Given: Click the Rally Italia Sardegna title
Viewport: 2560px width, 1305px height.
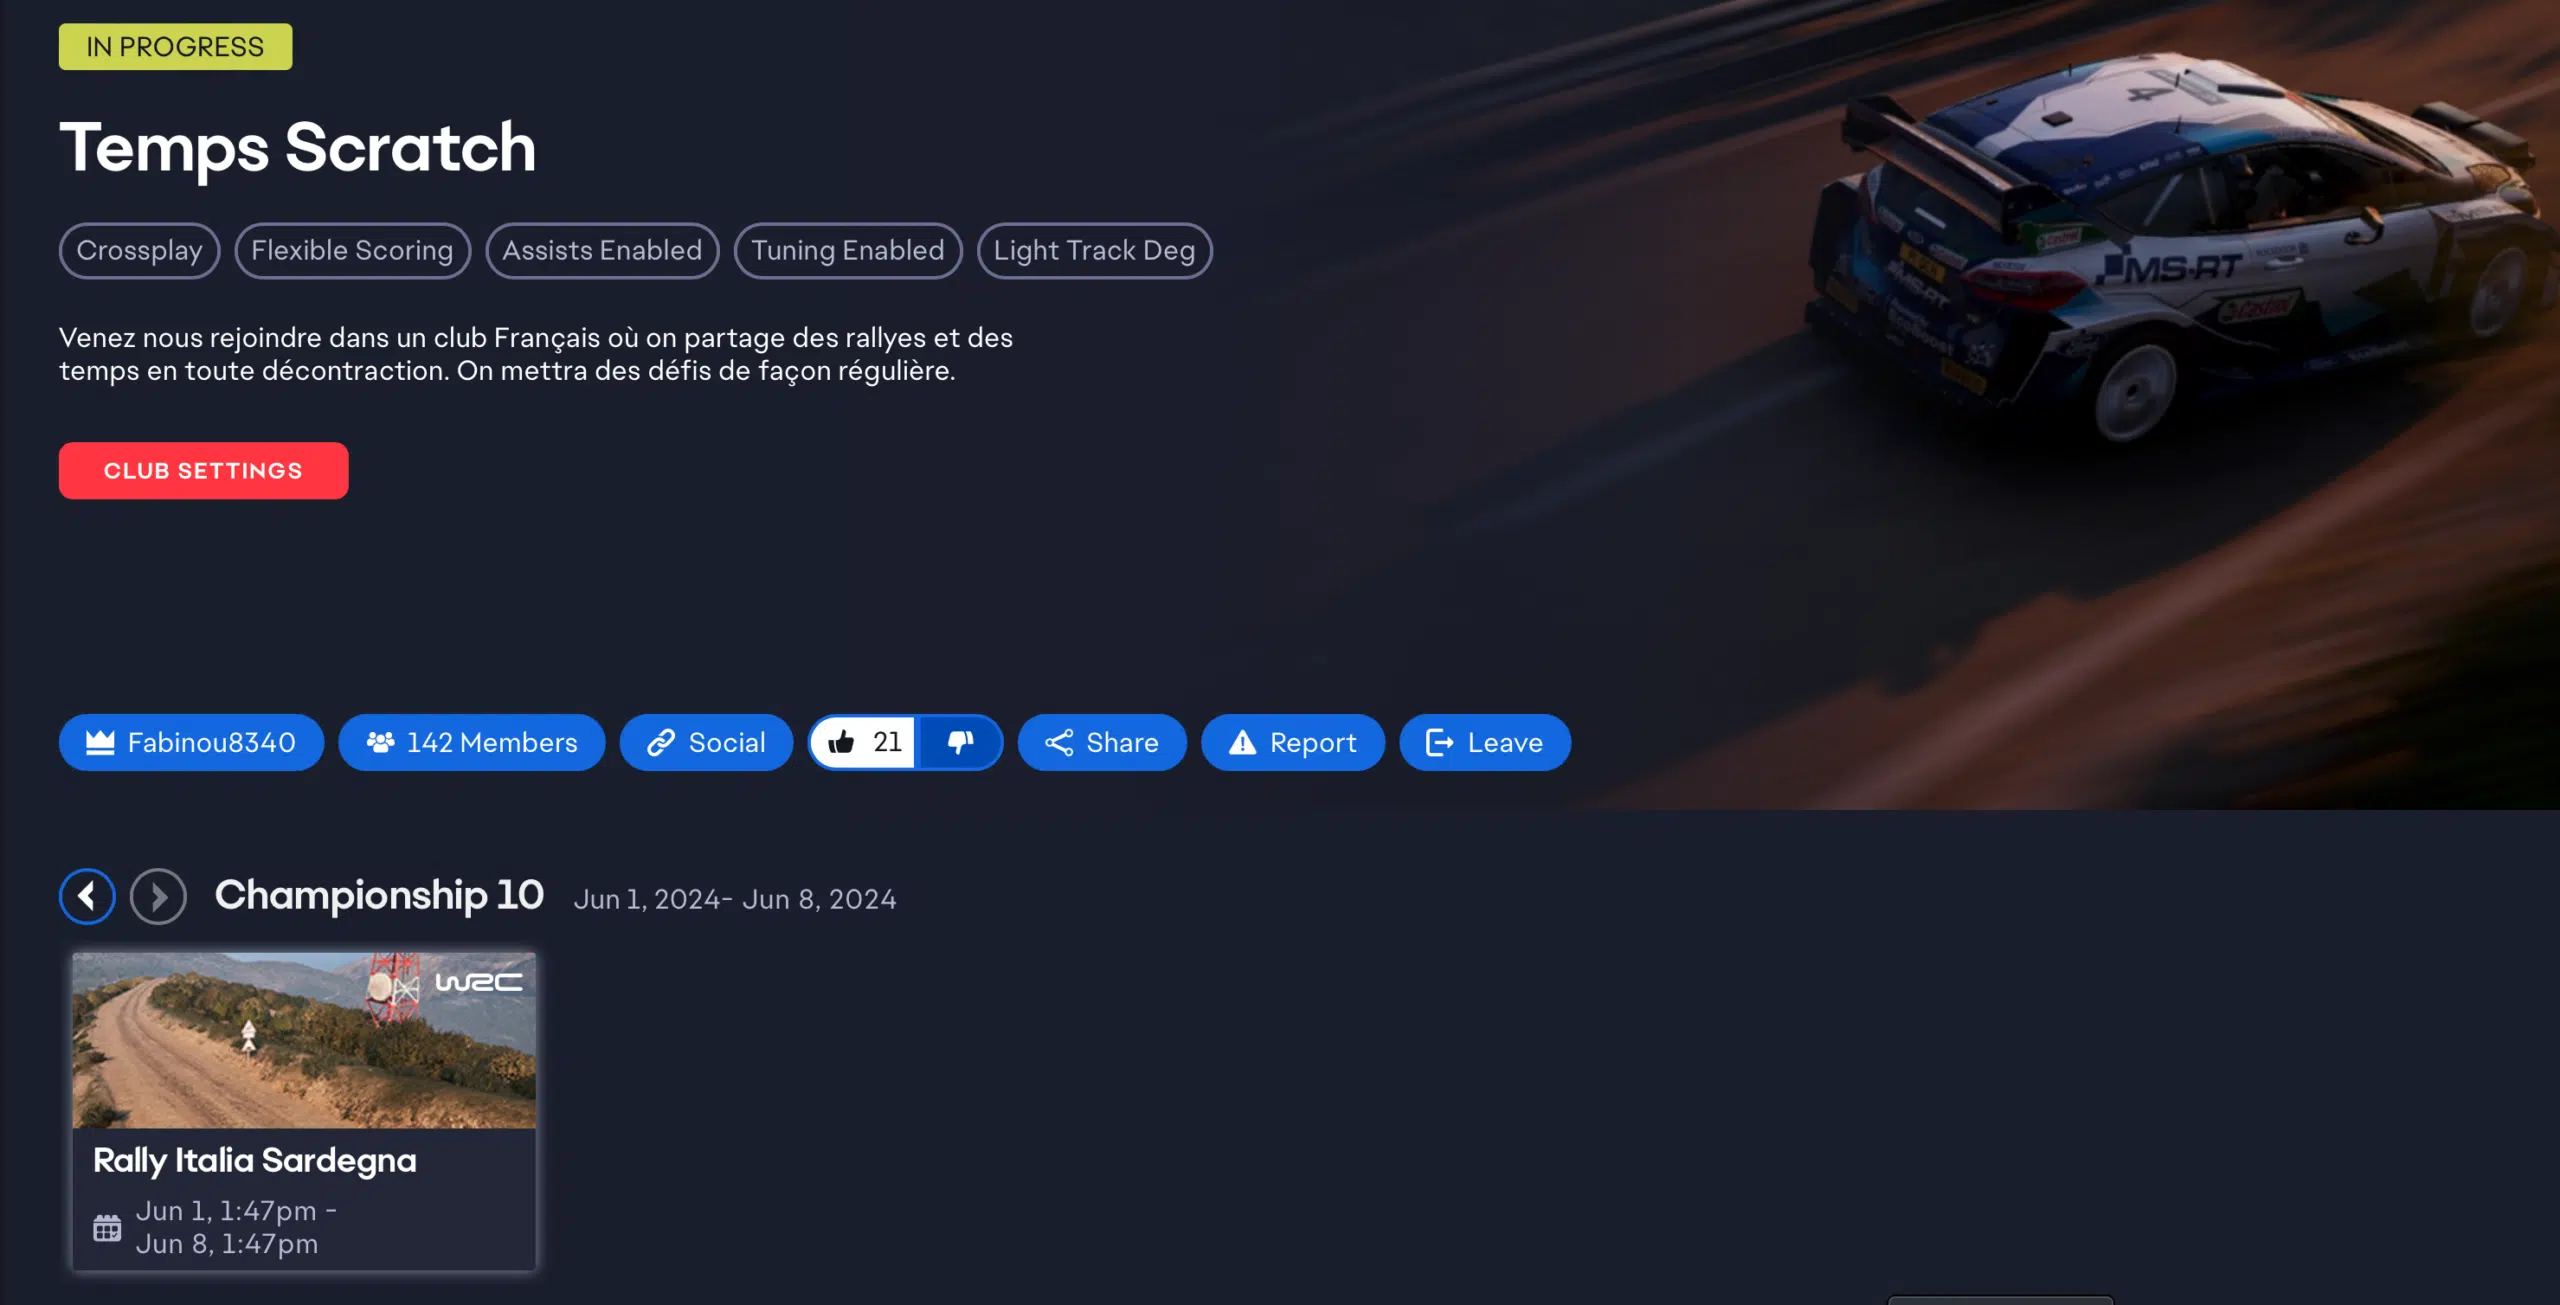Looking at the screenshot, I should click(255, 1160).
